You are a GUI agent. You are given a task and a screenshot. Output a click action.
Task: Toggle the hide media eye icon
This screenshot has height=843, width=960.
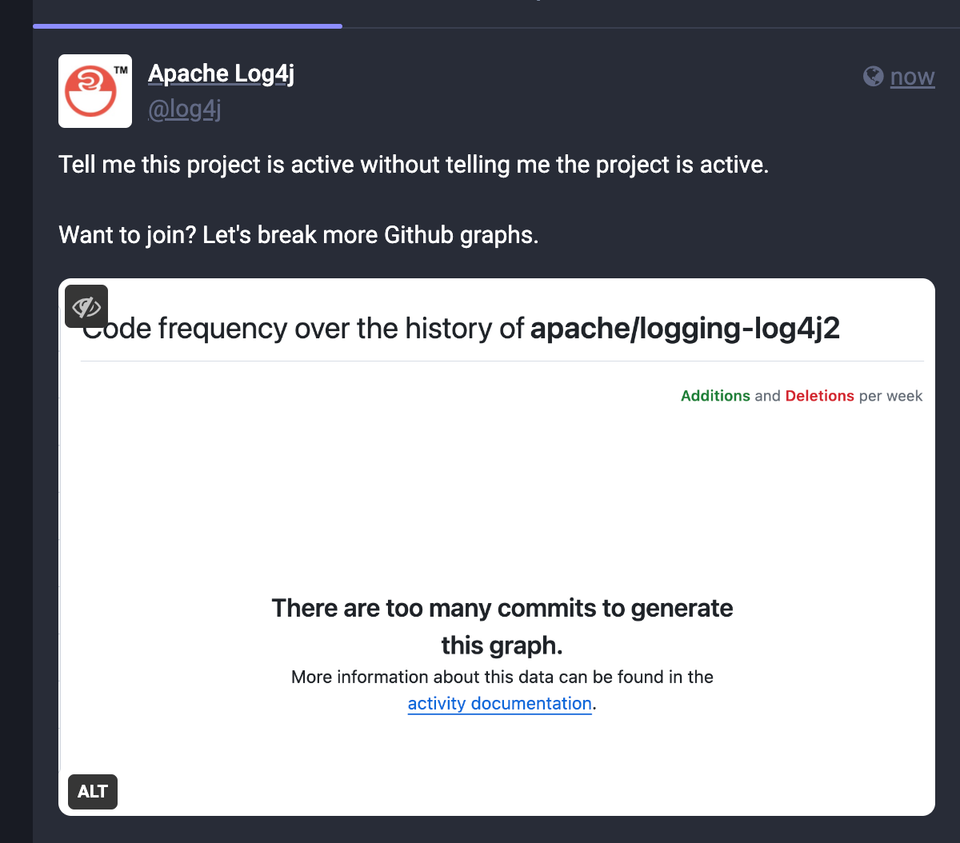[86, 306]
